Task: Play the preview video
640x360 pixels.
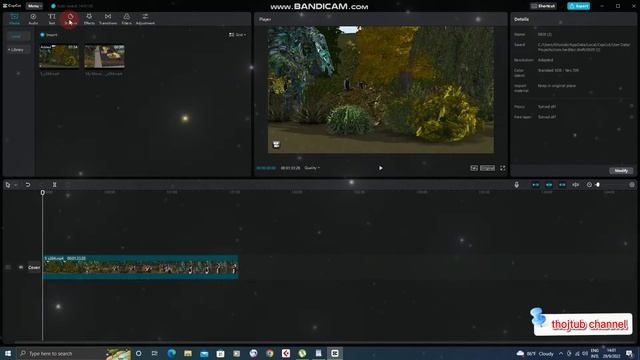Action: click(x=380, y=168)
